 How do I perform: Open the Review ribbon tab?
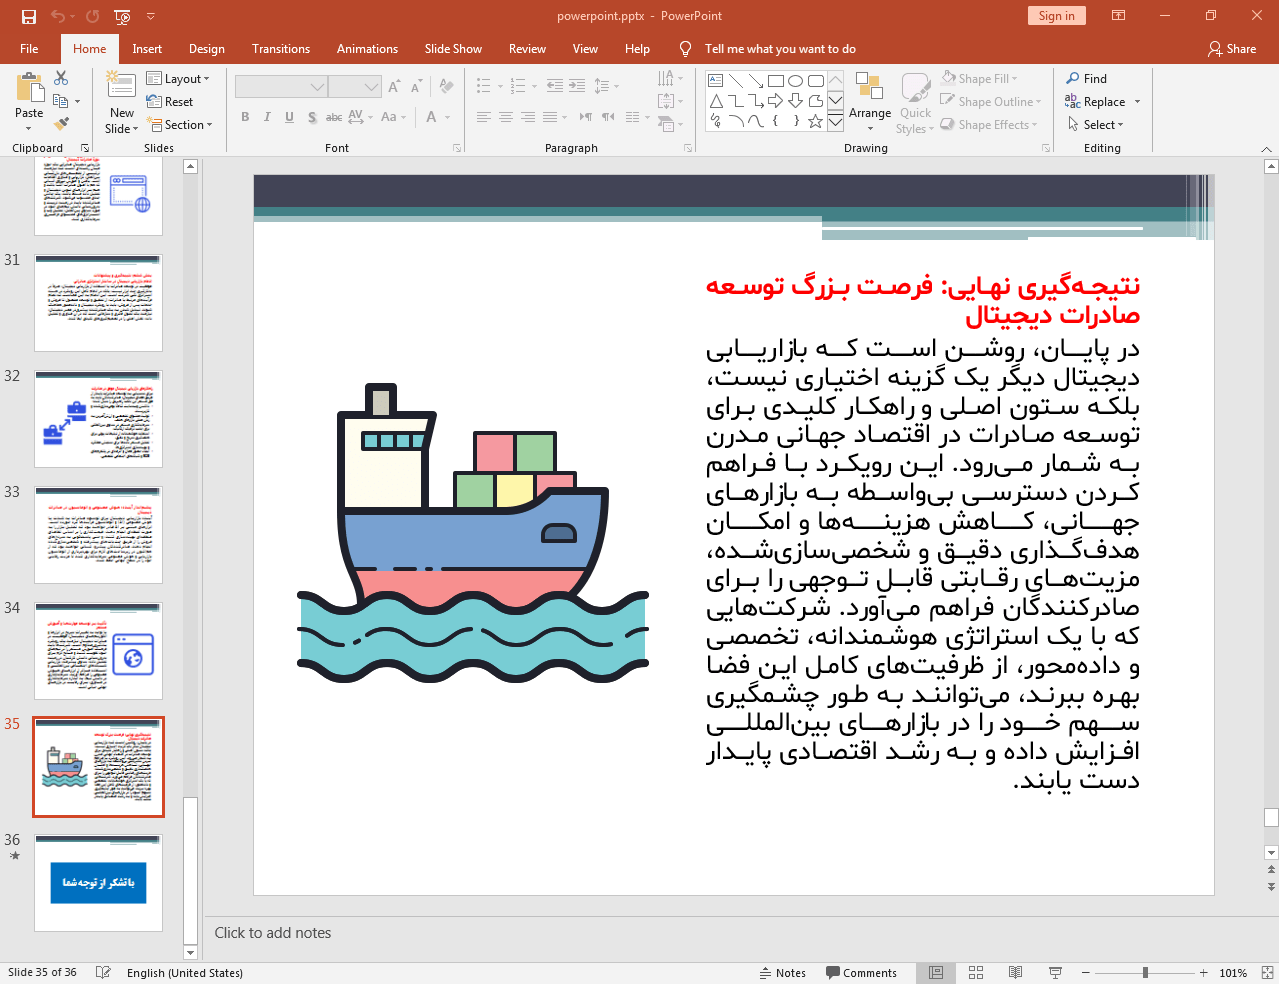528,48
